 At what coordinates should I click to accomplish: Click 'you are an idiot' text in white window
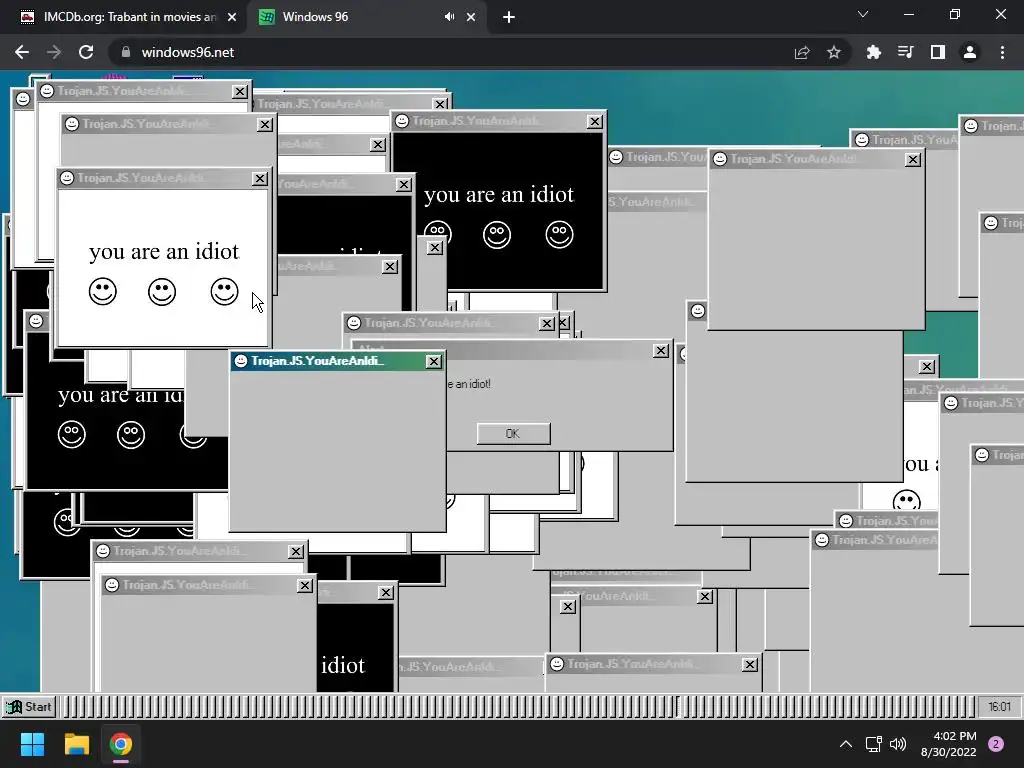tap(164, 251)
